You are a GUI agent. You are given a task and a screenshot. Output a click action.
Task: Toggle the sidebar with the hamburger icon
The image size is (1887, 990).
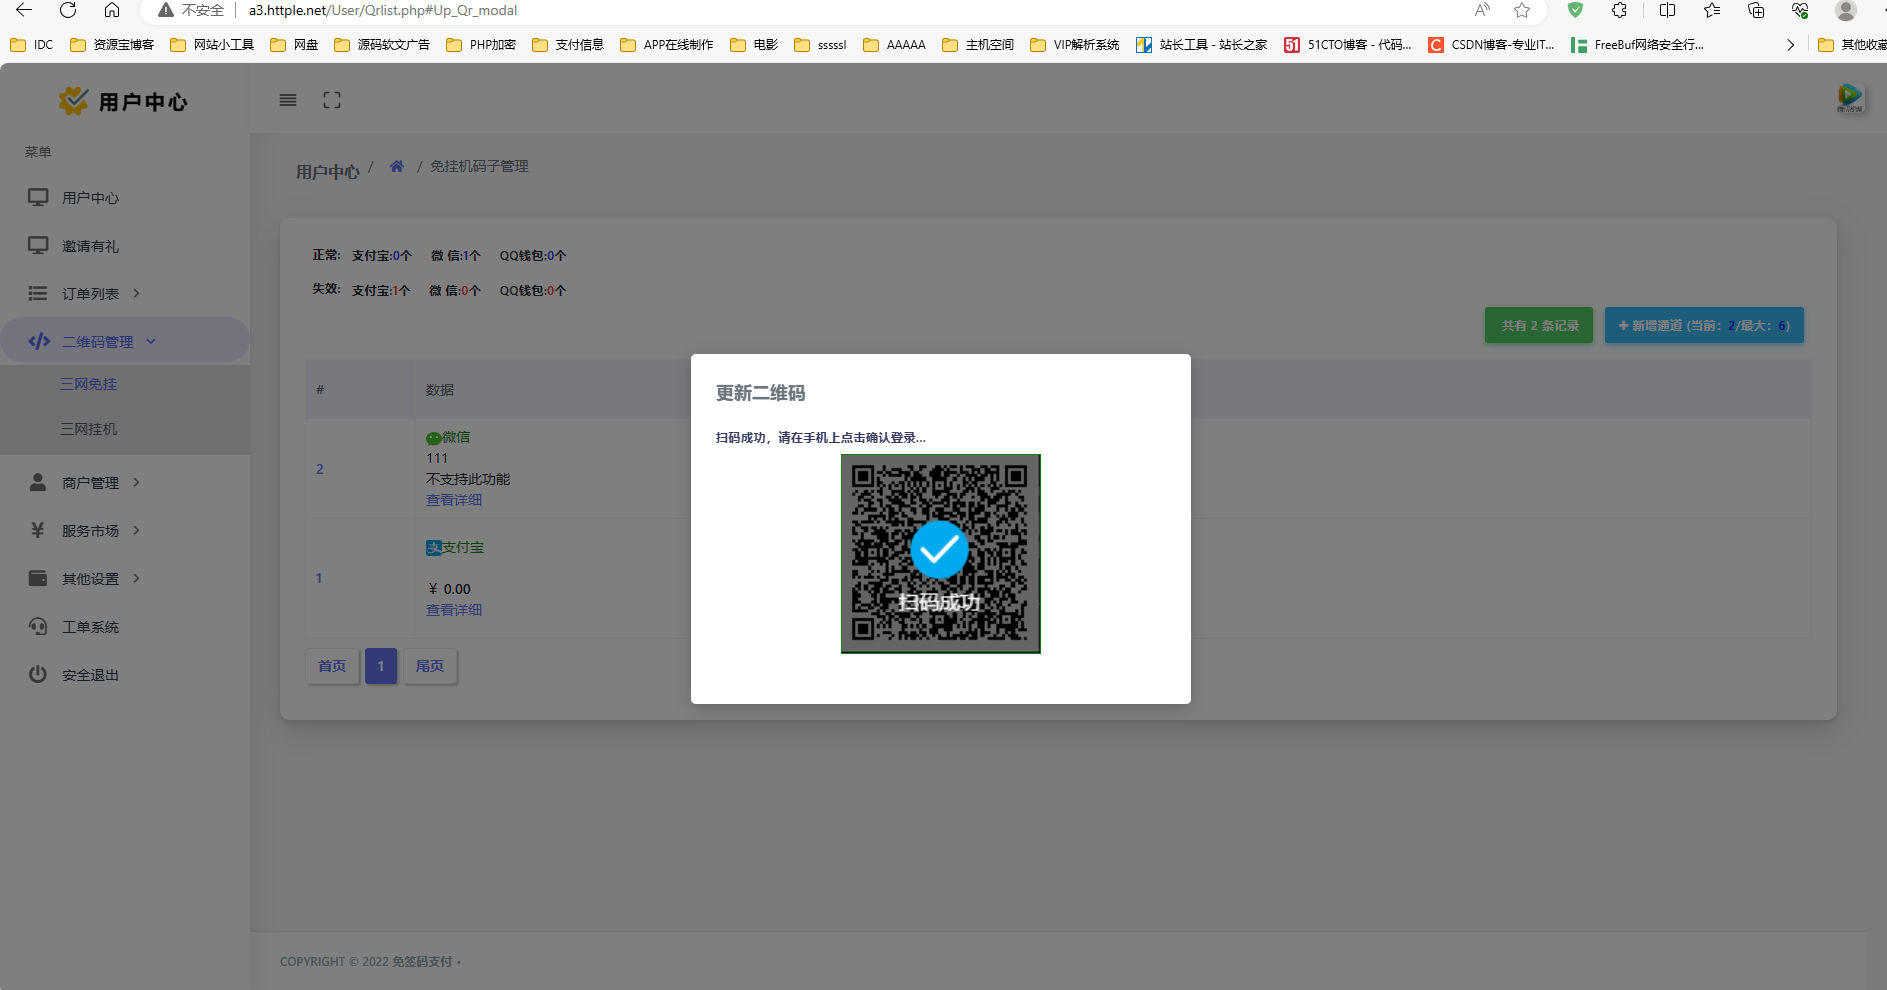(288, 100)
